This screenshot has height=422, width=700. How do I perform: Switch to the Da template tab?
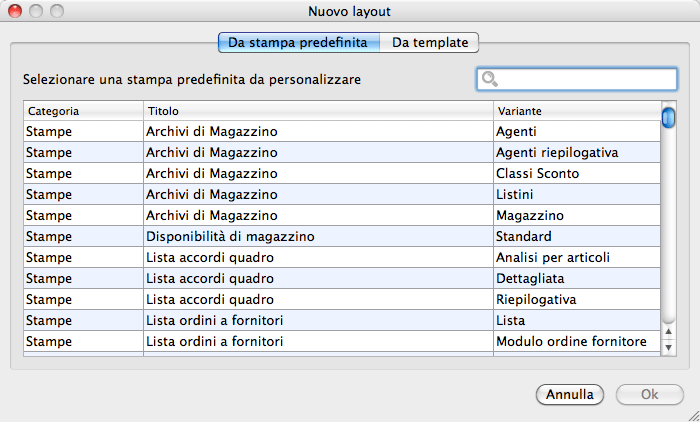[x=430, y=43]
